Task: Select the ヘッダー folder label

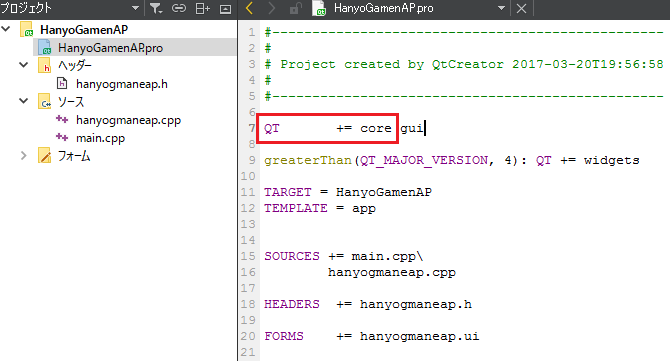Action: (x=74, y=65)
